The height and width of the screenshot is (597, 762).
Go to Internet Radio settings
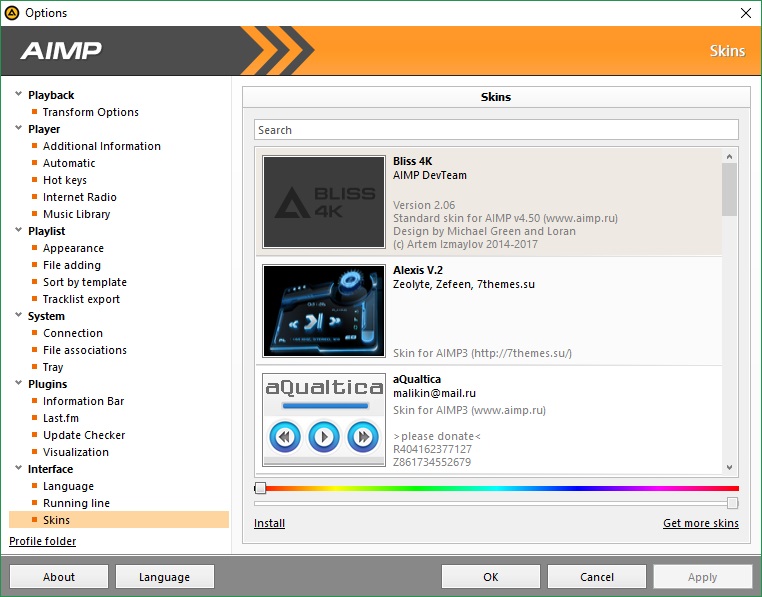pyautogui.click(x=80, y=197)
